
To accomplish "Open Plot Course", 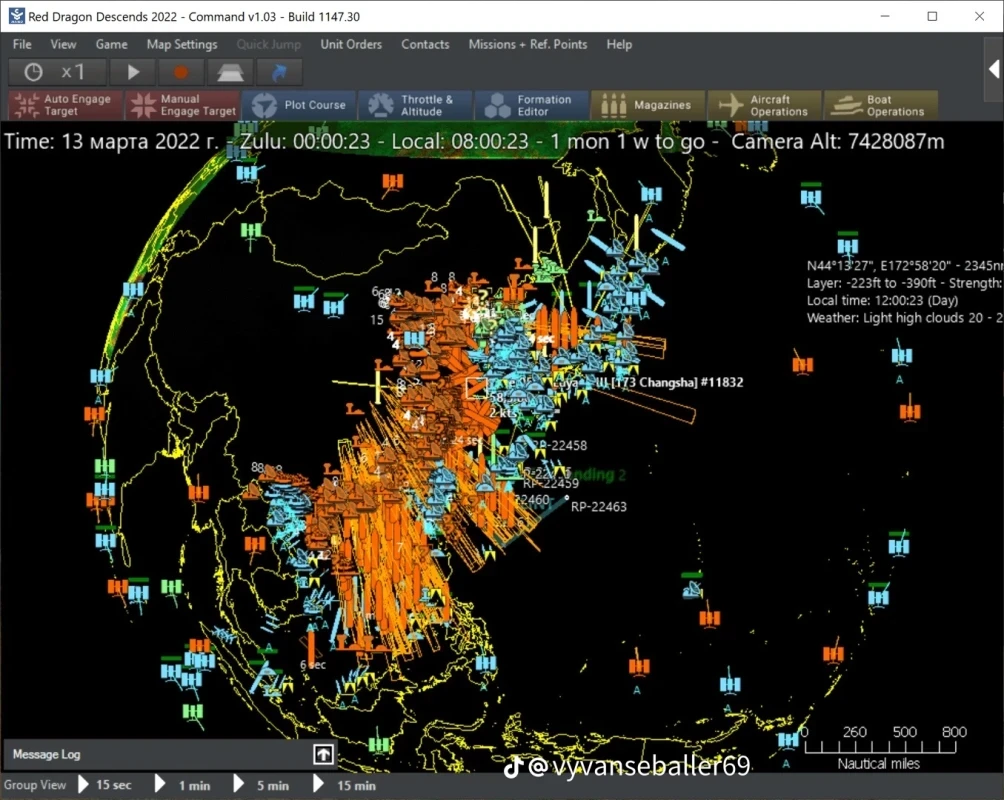I will (x=299, y=105).
